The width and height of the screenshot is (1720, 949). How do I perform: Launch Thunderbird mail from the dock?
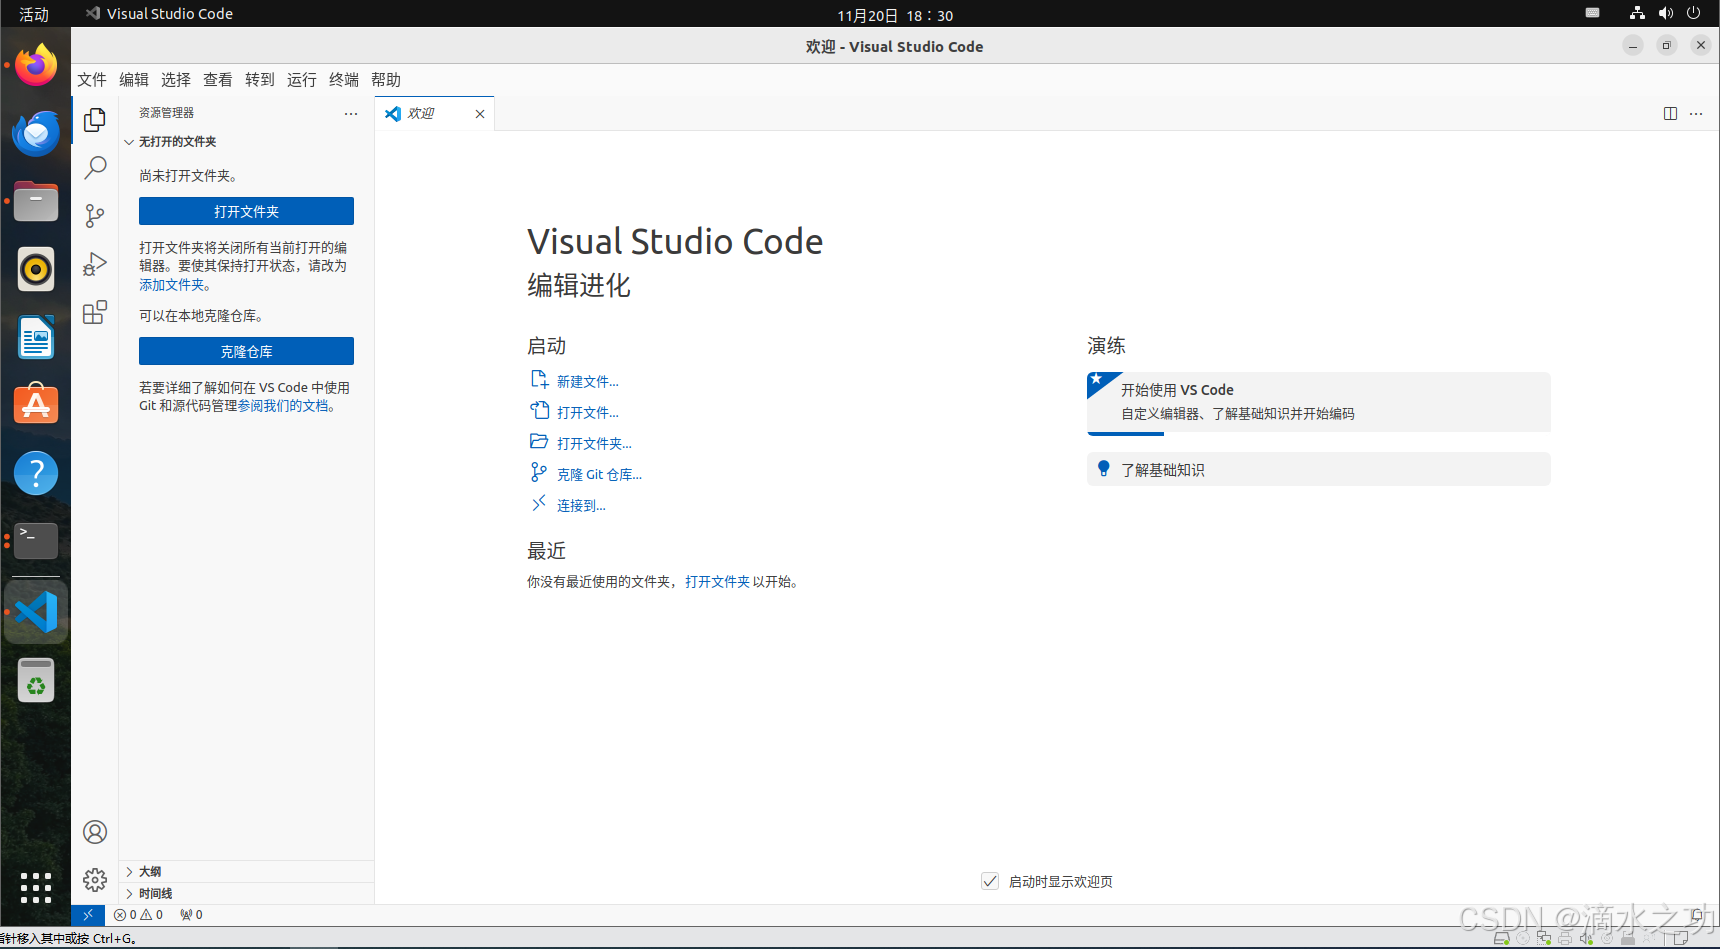36,134
